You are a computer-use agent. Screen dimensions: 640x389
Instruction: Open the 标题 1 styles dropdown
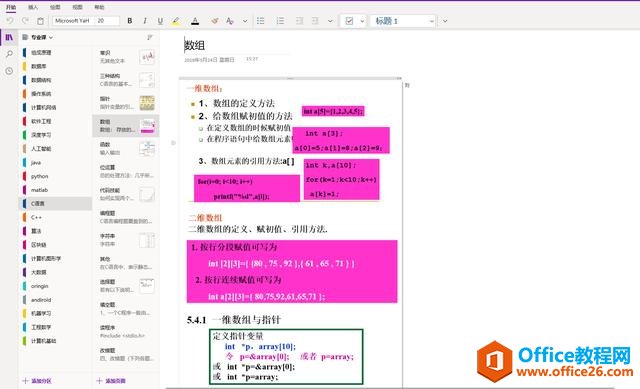[x=403, y=20]
